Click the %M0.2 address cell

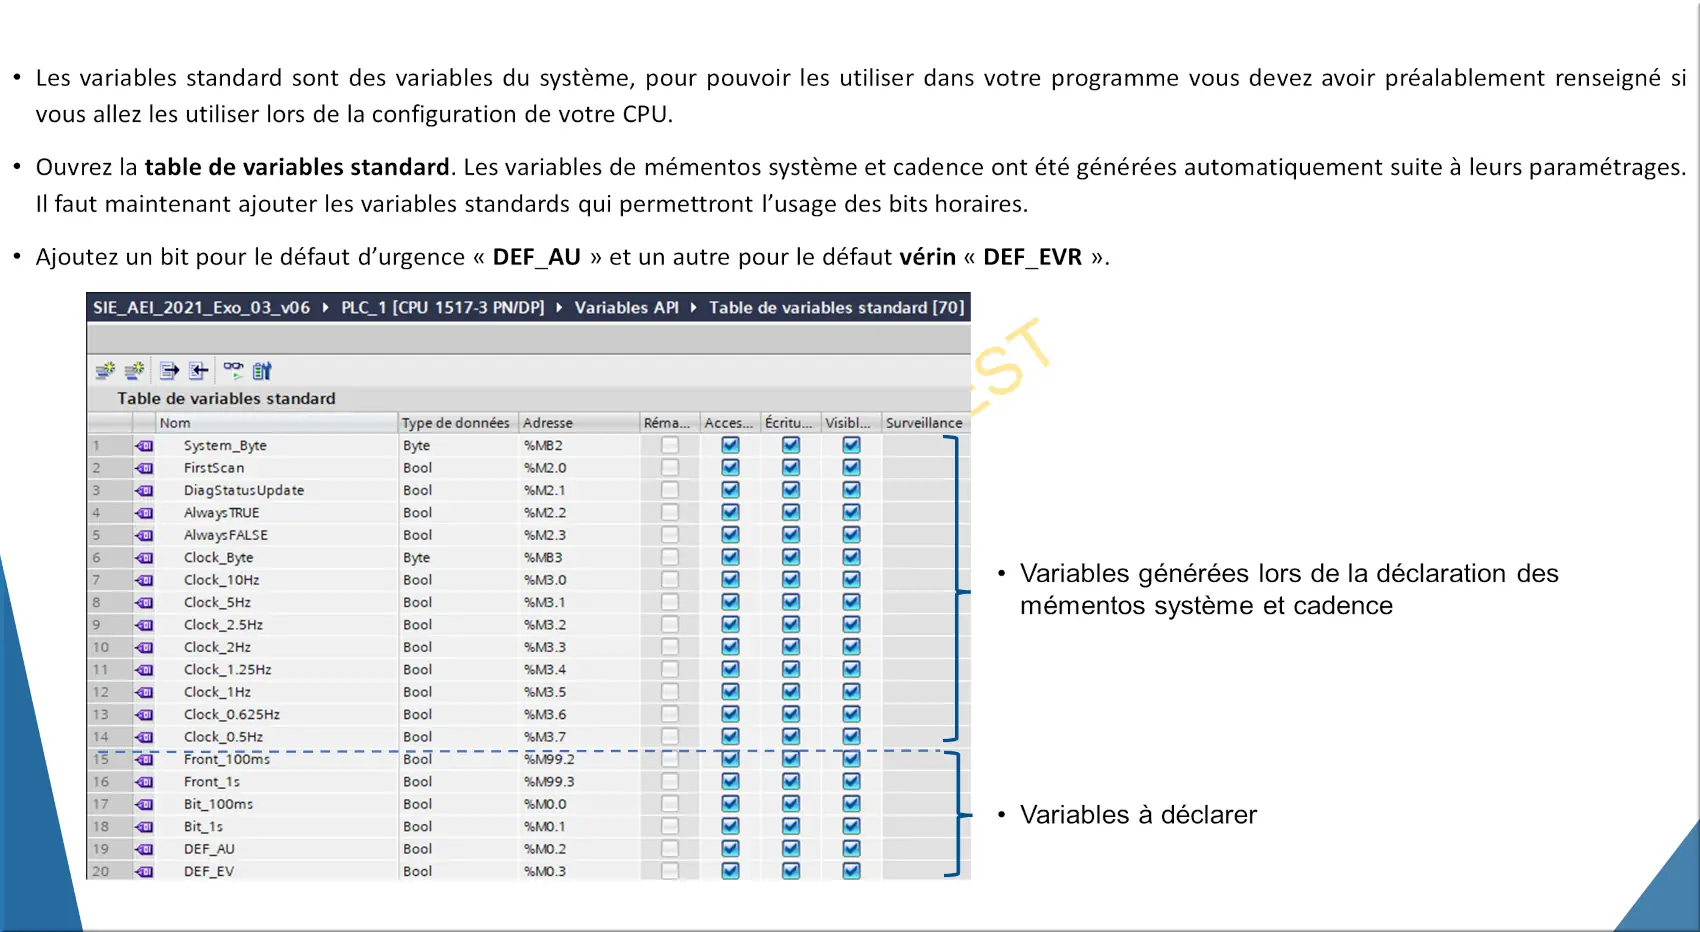click(580, 849)
